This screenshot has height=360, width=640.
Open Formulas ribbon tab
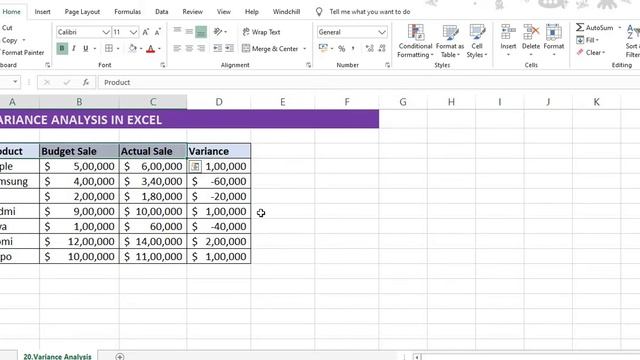127,11
